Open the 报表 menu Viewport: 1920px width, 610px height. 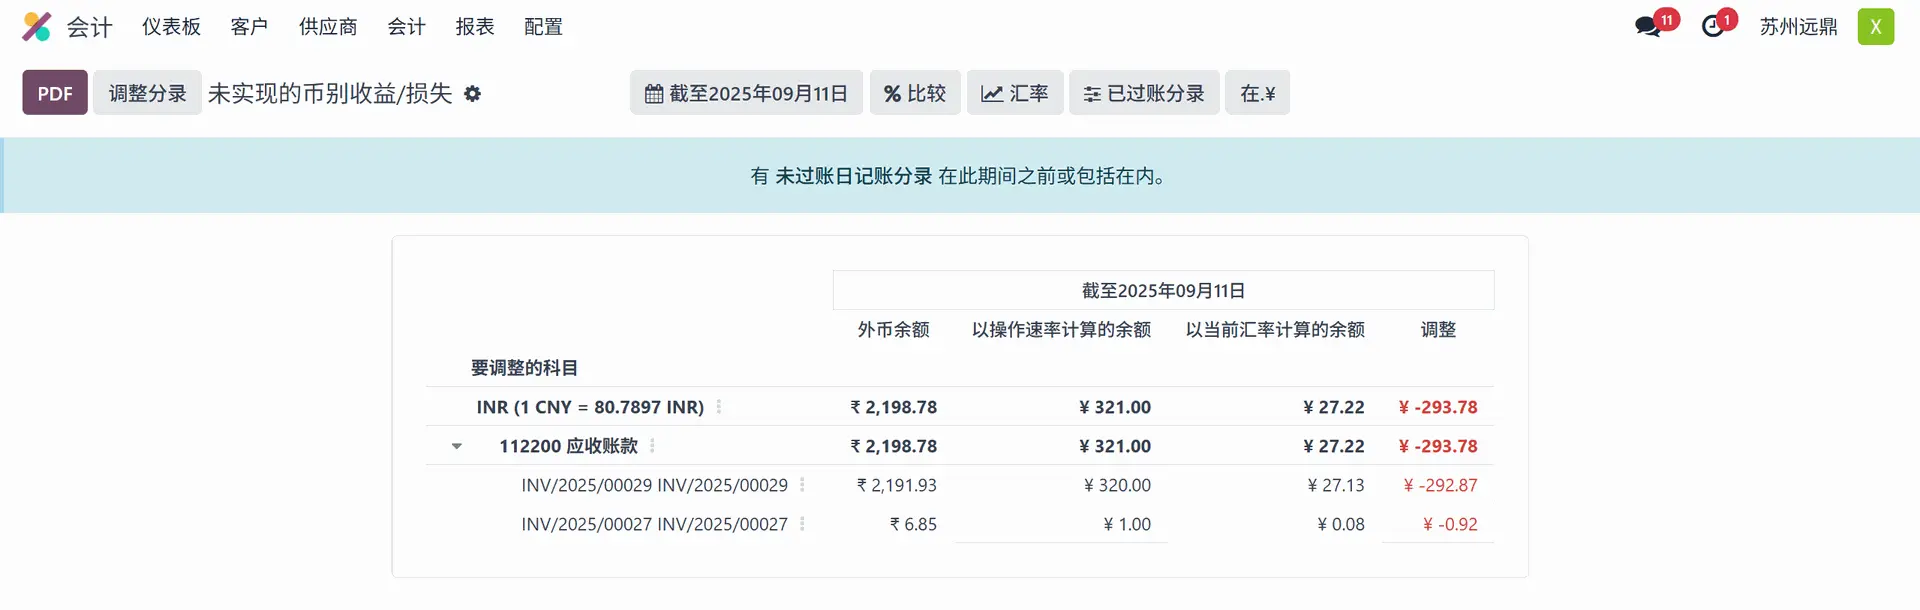pos(475,27)
